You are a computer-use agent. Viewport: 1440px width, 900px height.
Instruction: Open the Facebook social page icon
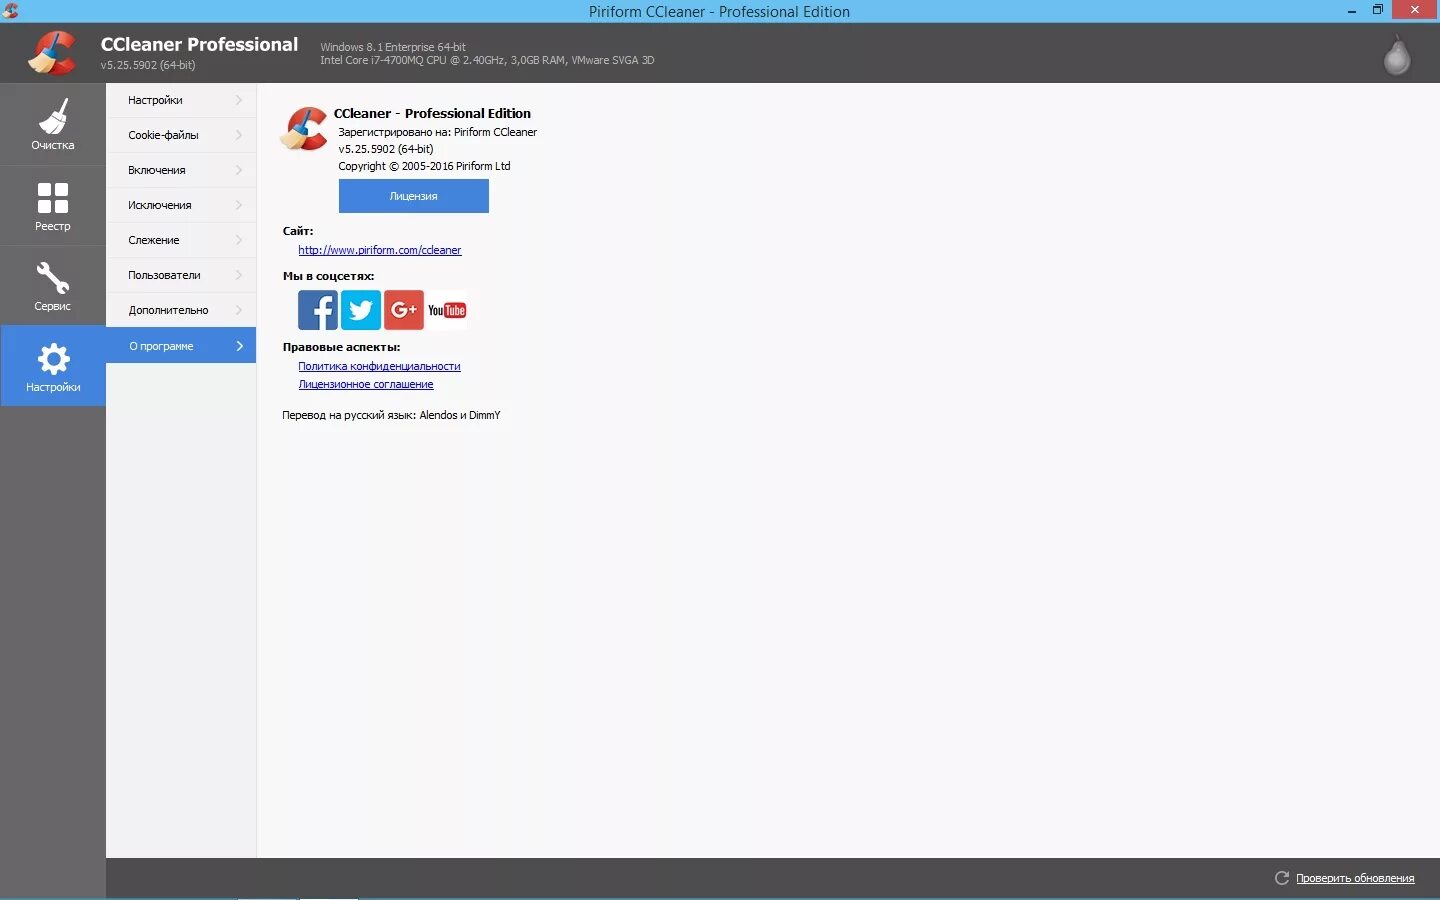pyautogui.click(x=318, y=310)
